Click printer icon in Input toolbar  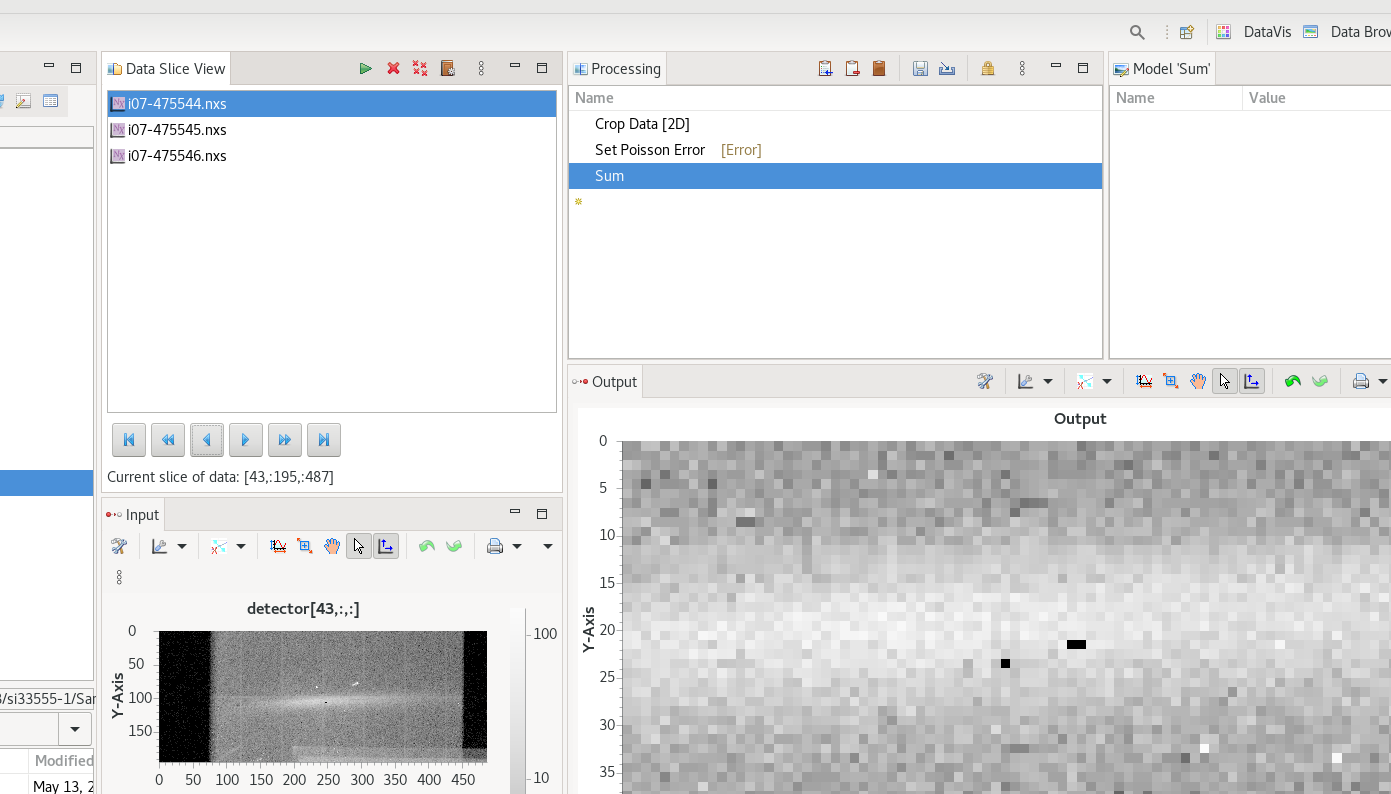(495, 546)
